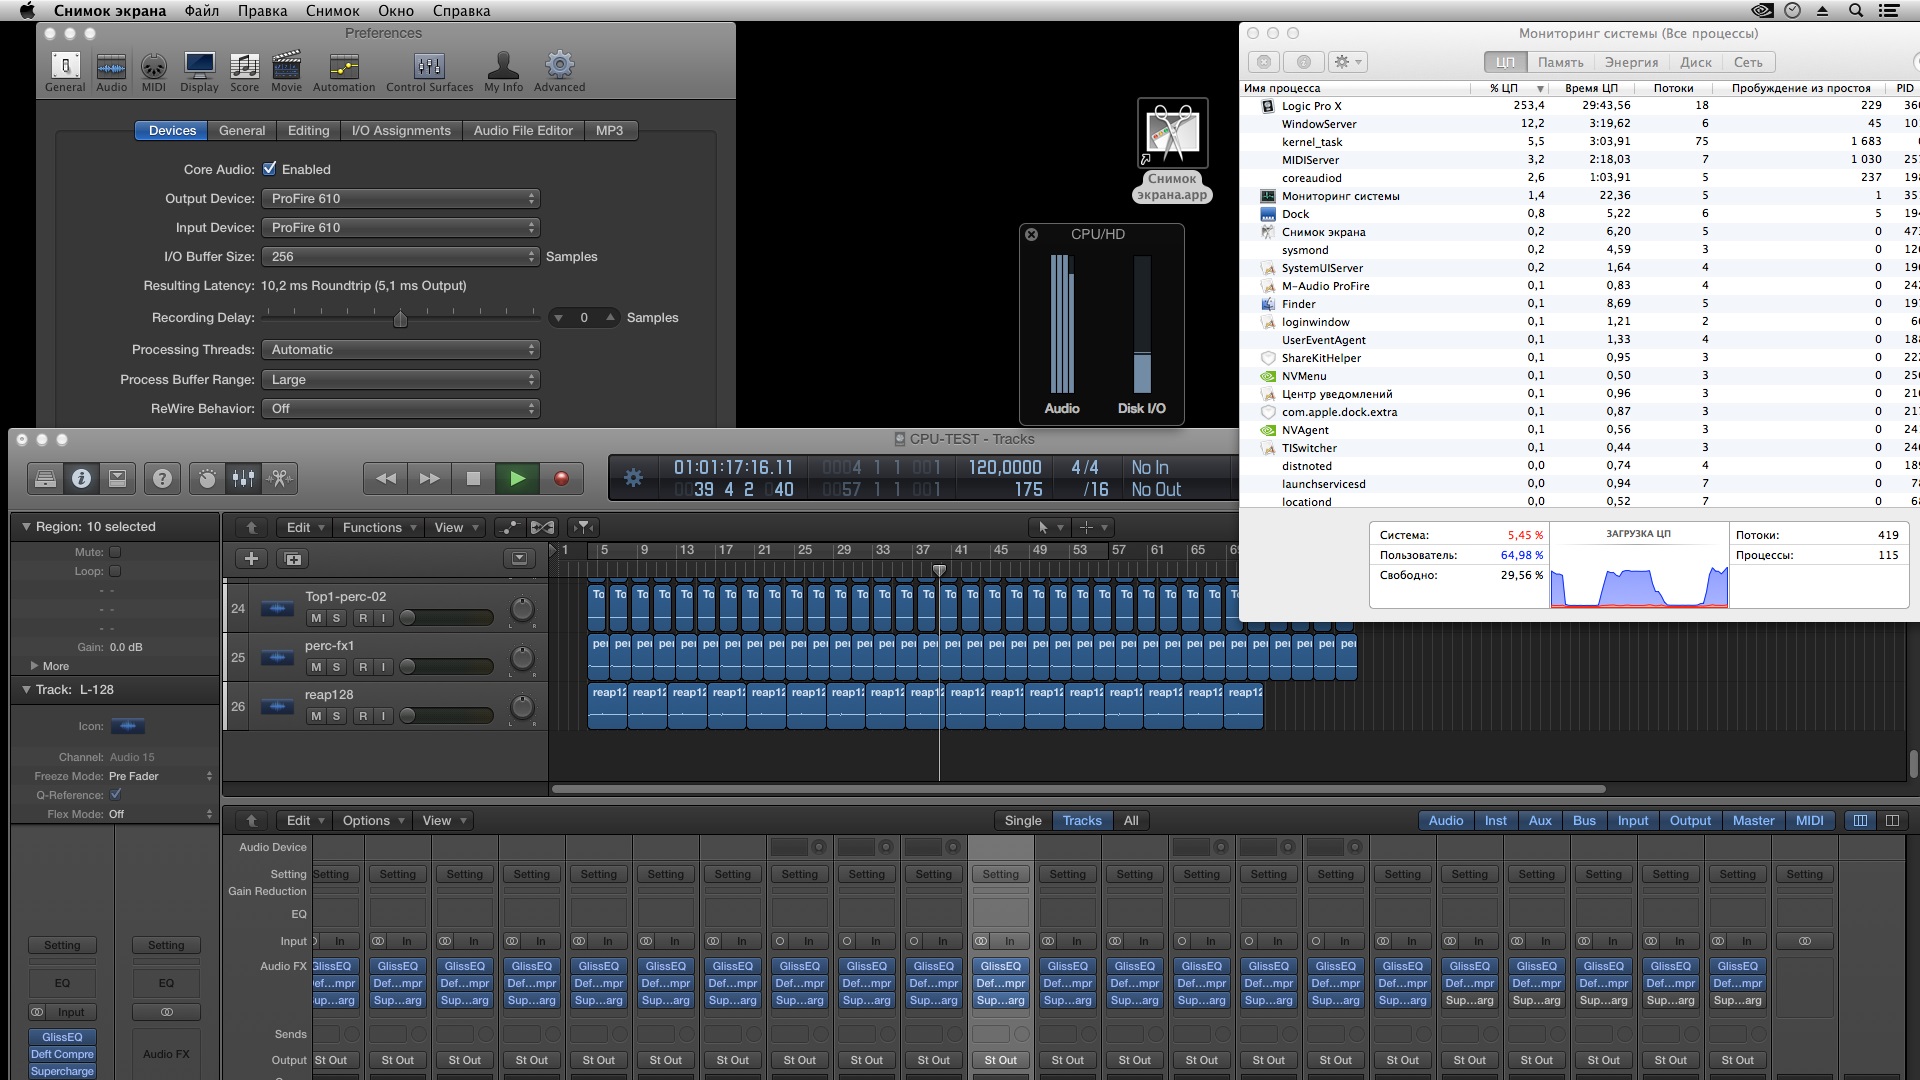Expand the More region disclosure triangle
The image size is (1920, 1080).
[35, 666]
